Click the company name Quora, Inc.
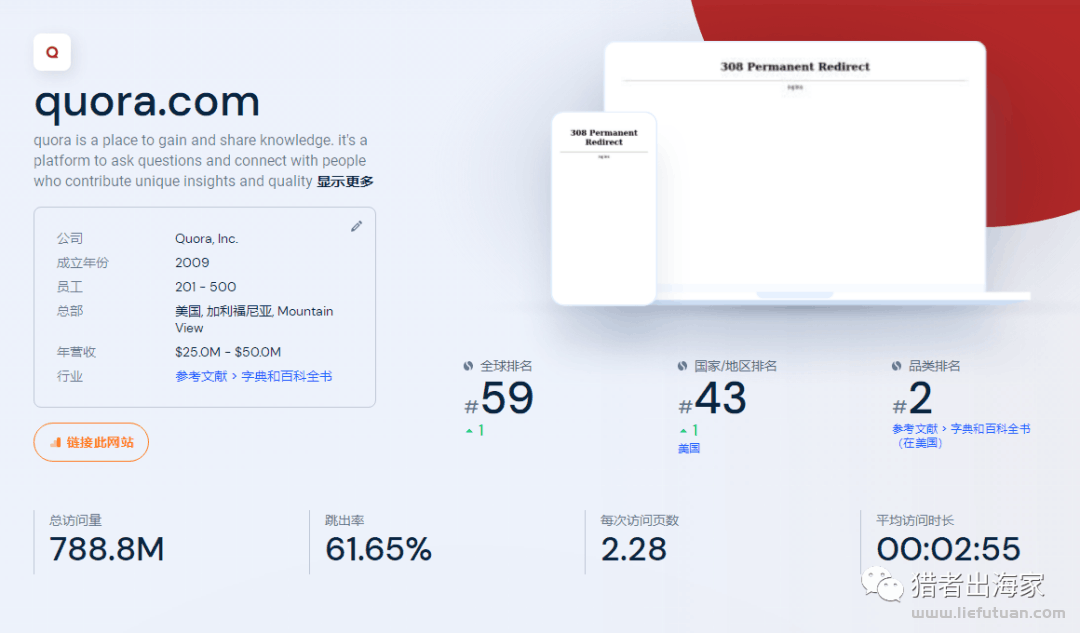The height and width of the screenshot is (633, 1080). pyautogui.click(x=207, y=238)
